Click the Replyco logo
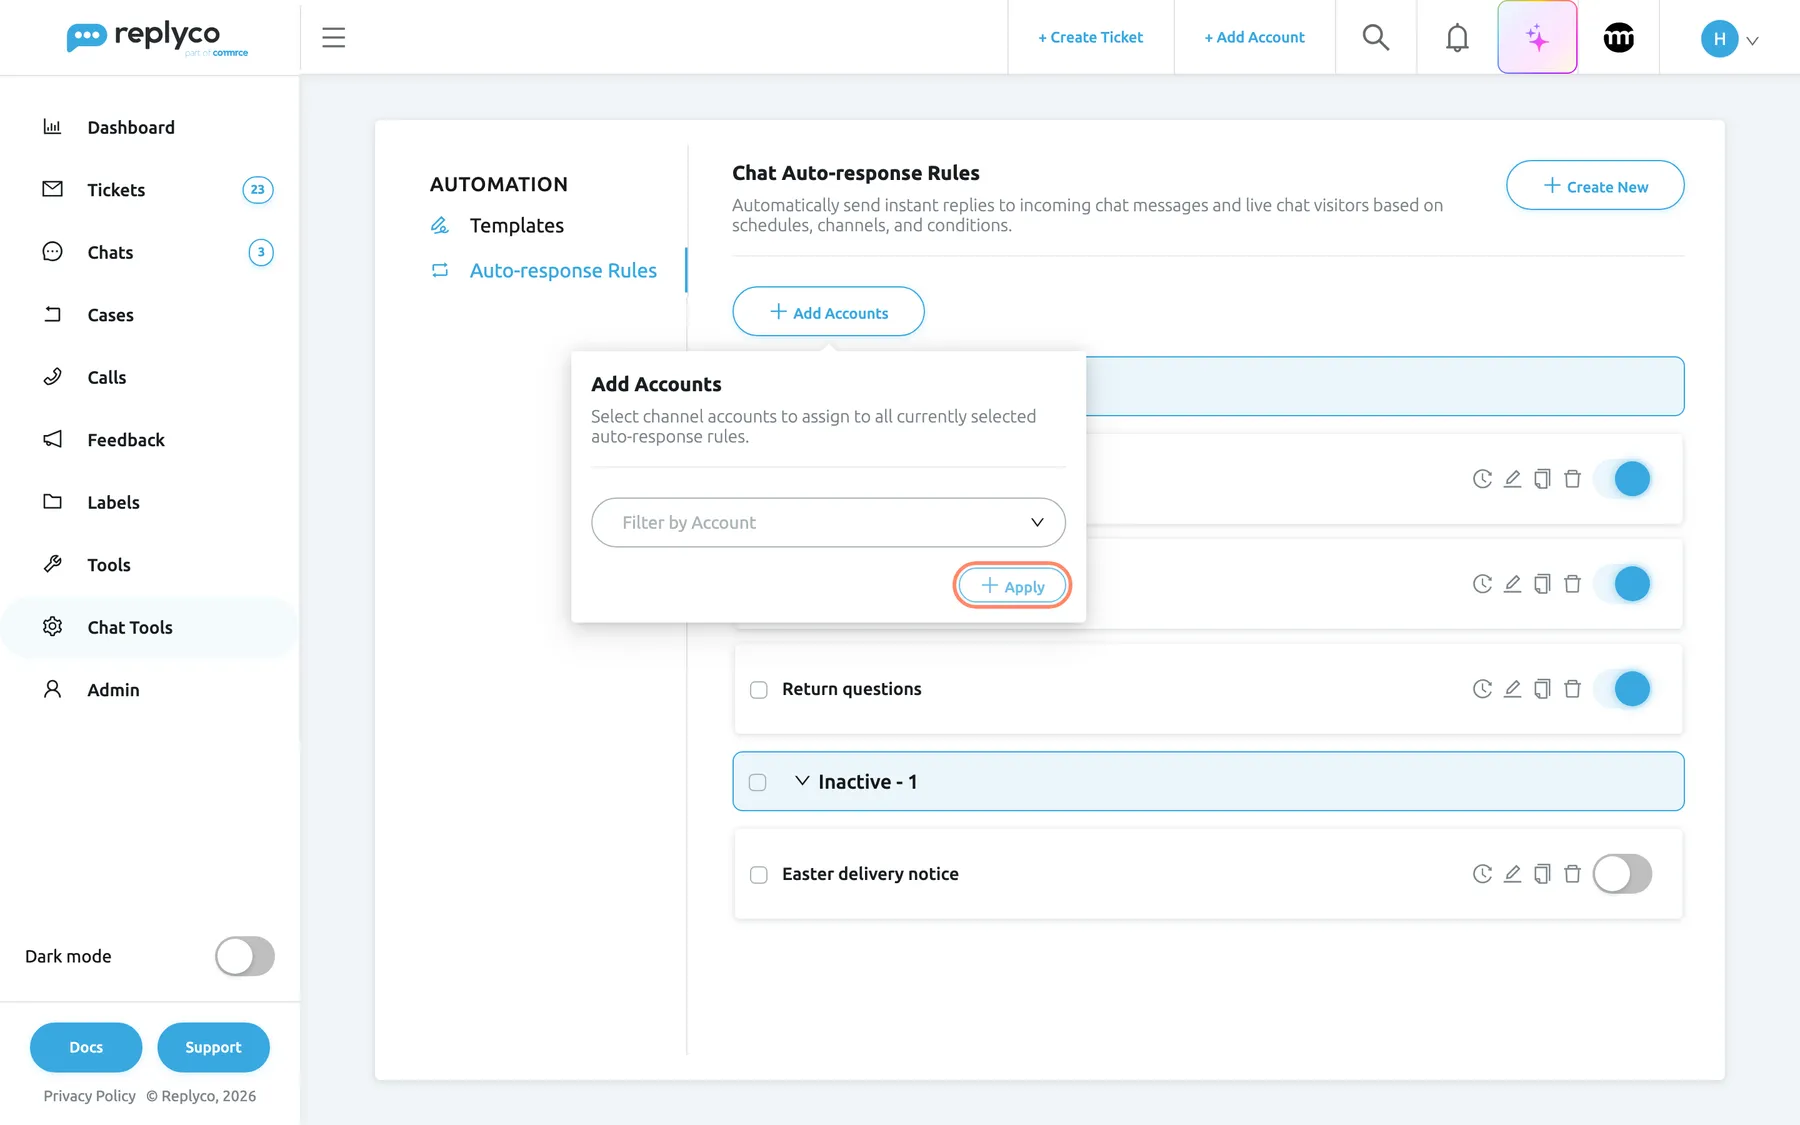1800x1125 pixels. point(157,38)
